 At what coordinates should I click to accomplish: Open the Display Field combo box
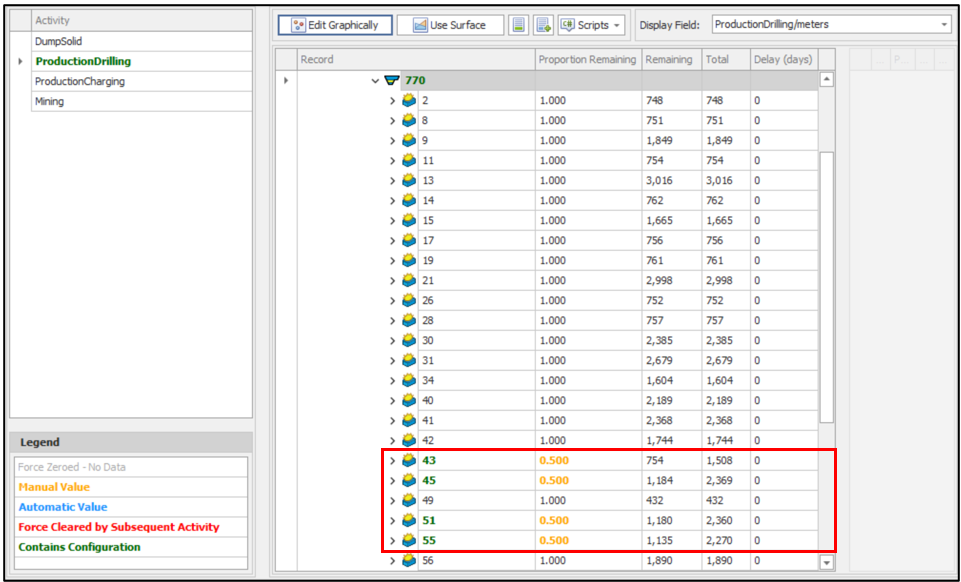pyautogui.click(x=830, y=25)
